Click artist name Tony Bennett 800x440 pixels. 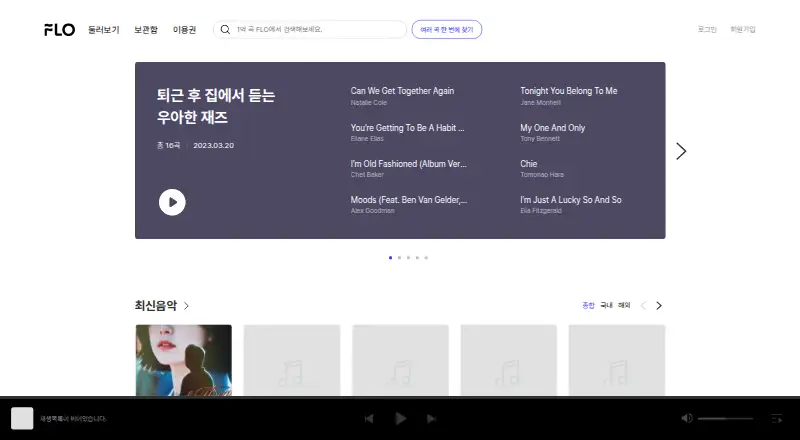pos(540,139)
